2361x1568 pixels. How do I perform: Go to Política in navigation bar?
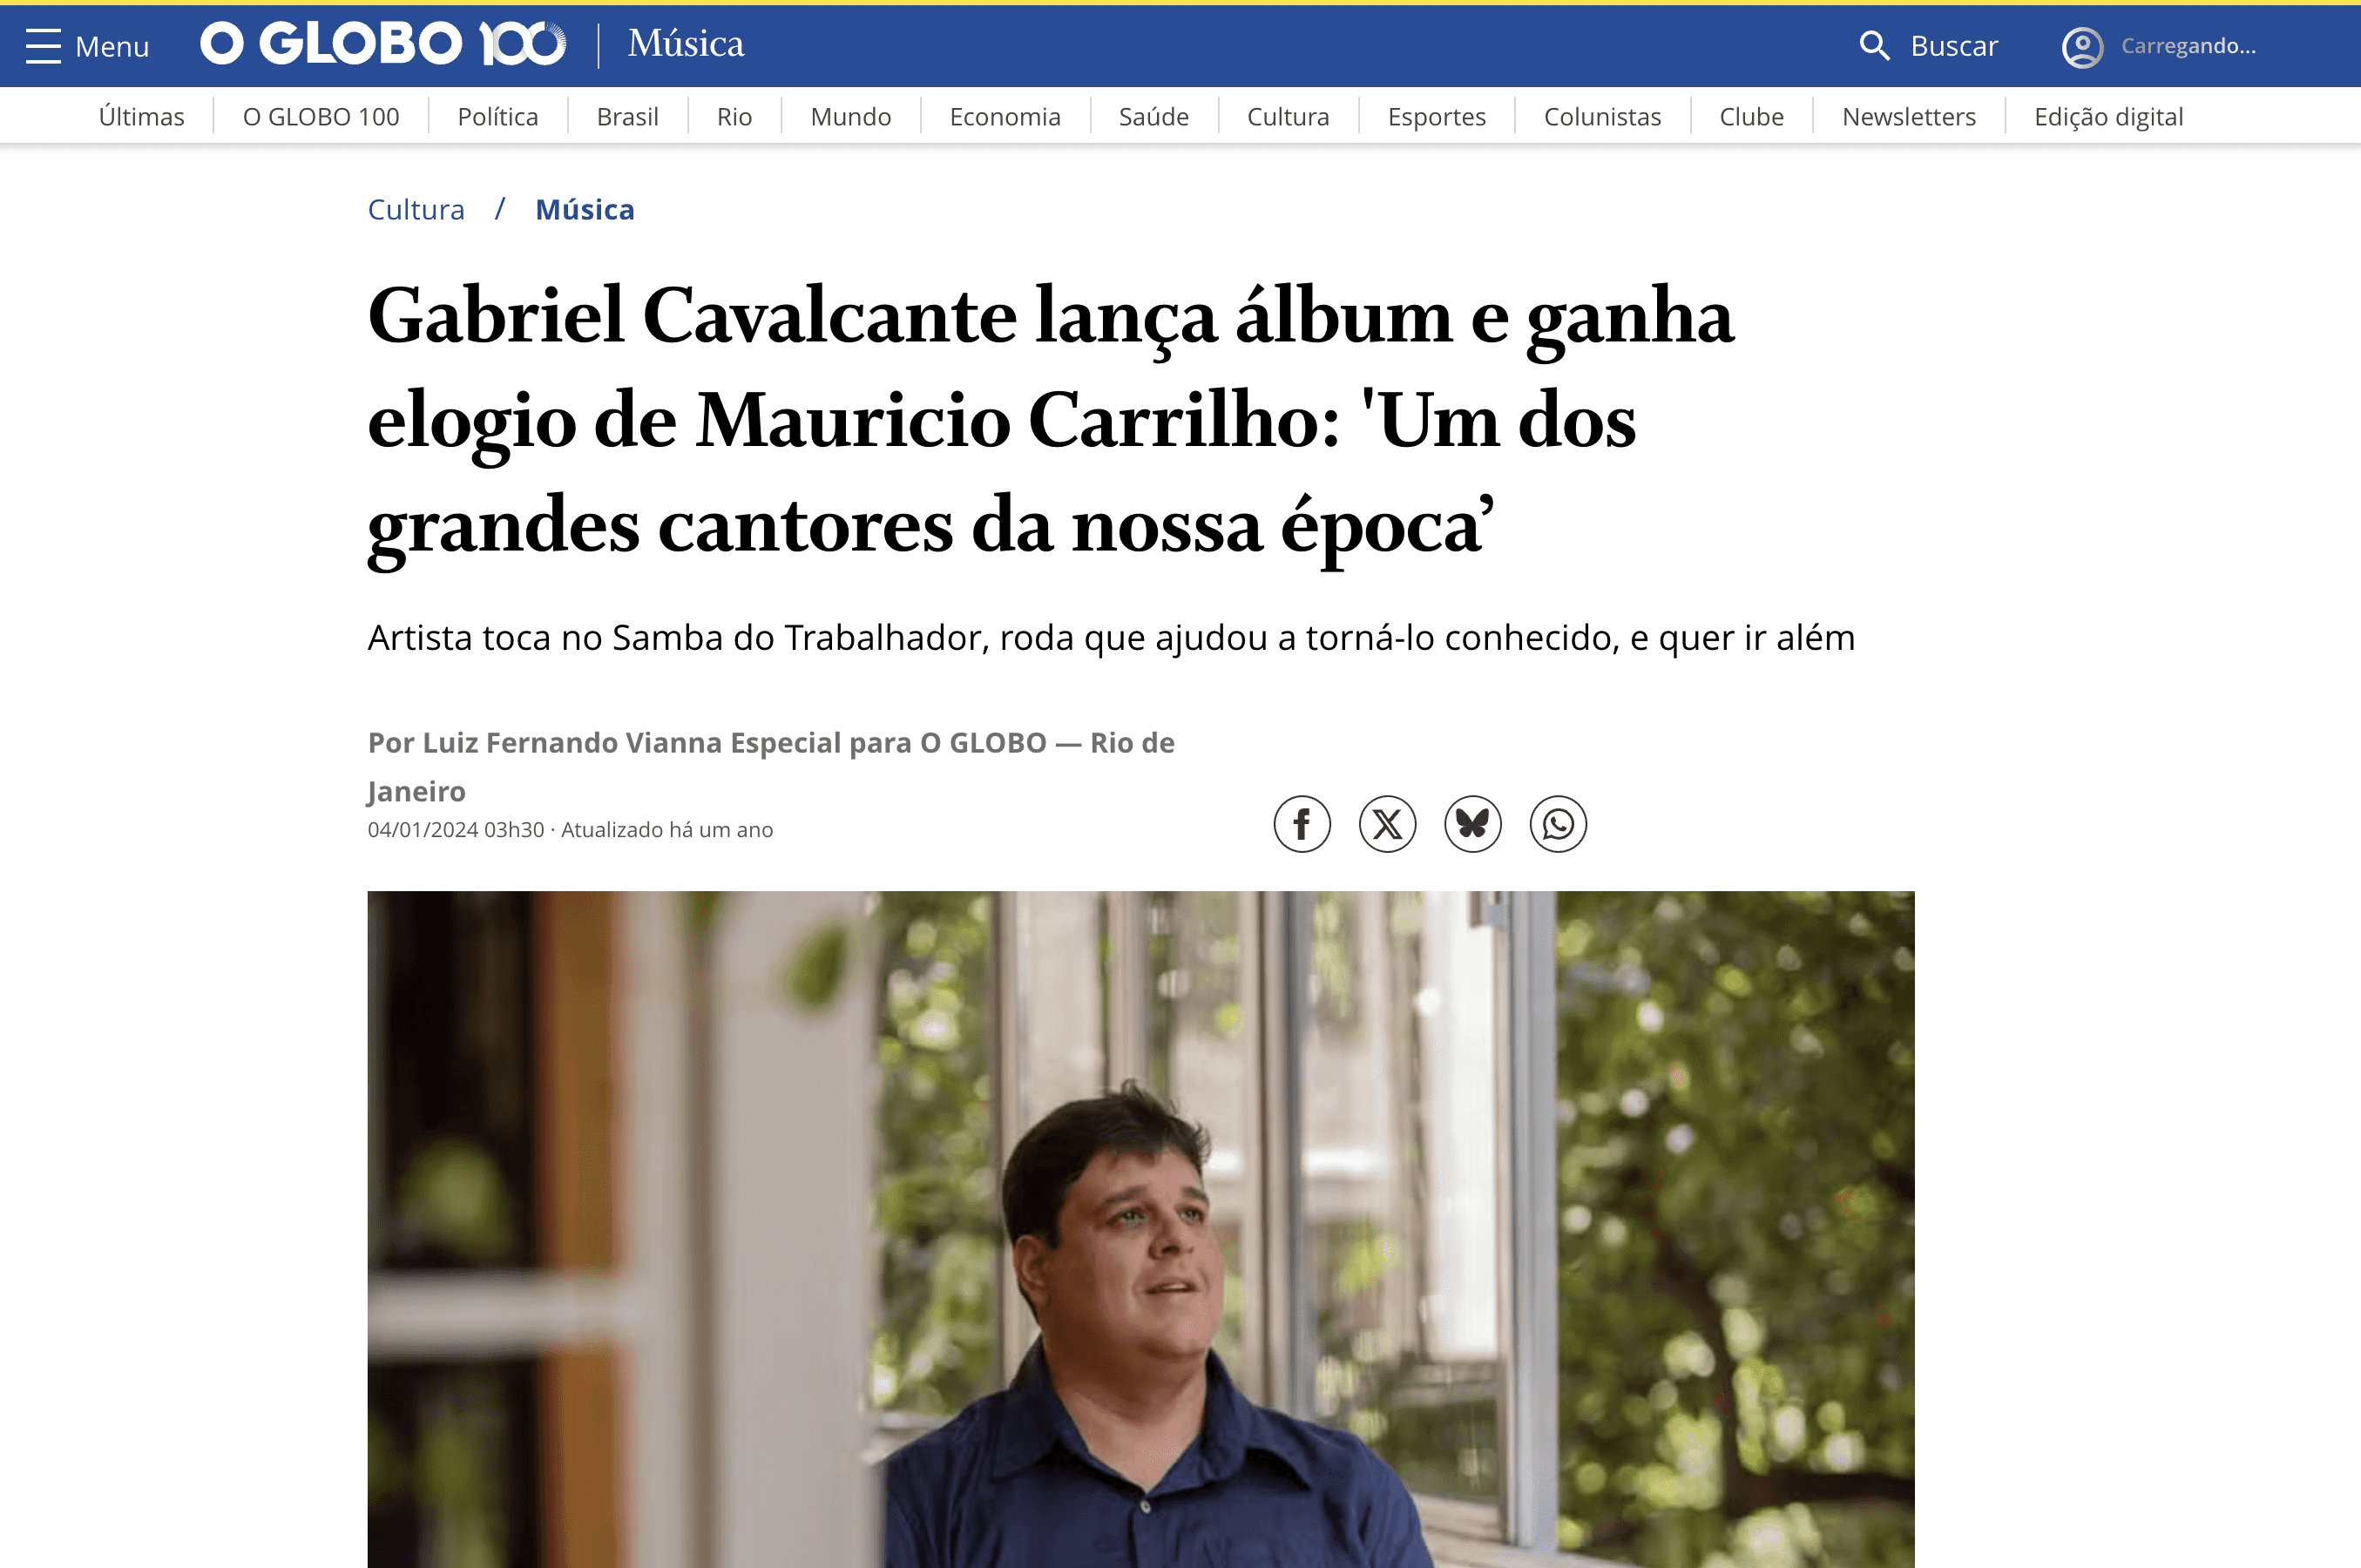coord(498,117)
